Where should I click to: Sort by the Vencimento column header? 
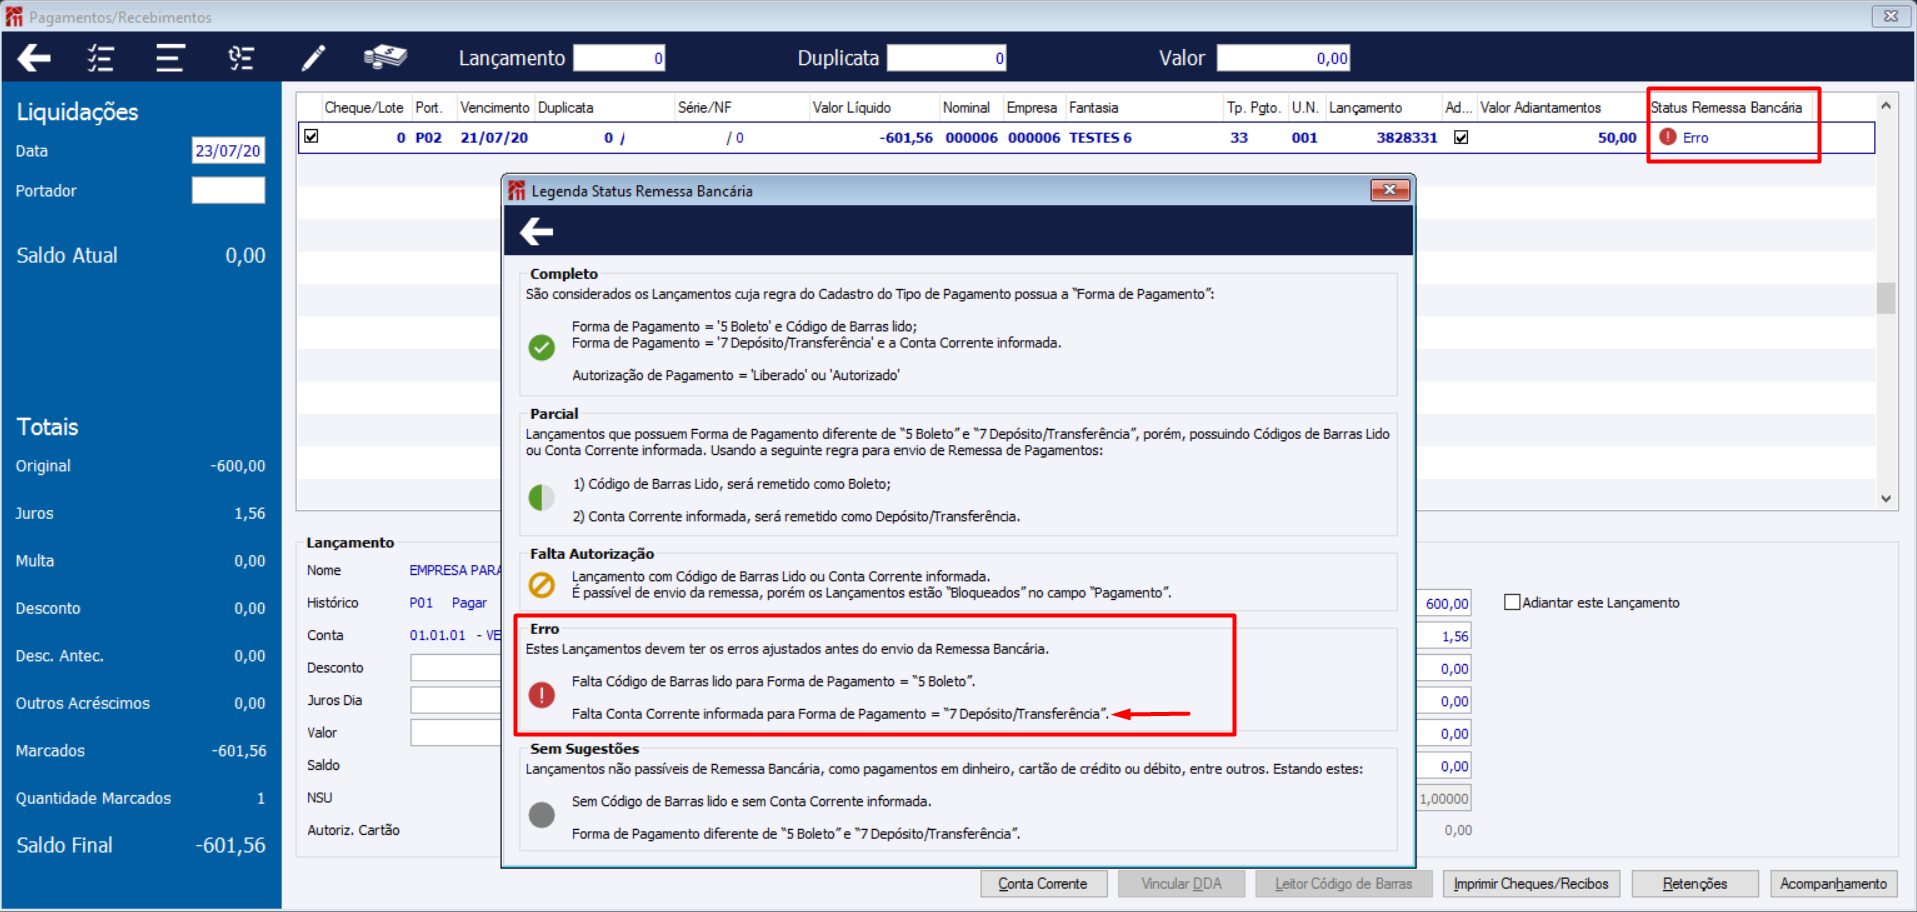point(495,107)
